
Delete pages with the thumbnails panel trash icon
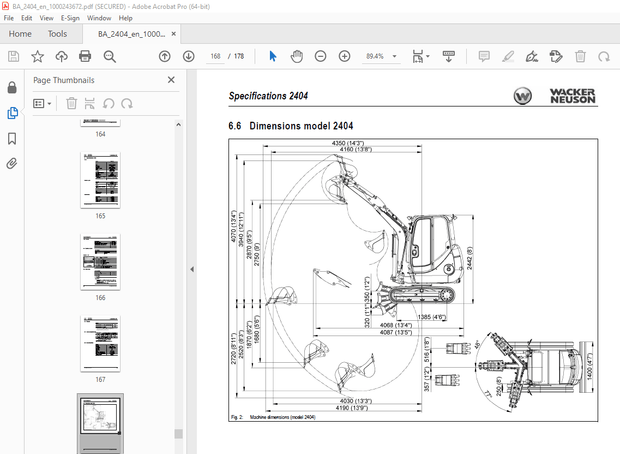(72, 104)
